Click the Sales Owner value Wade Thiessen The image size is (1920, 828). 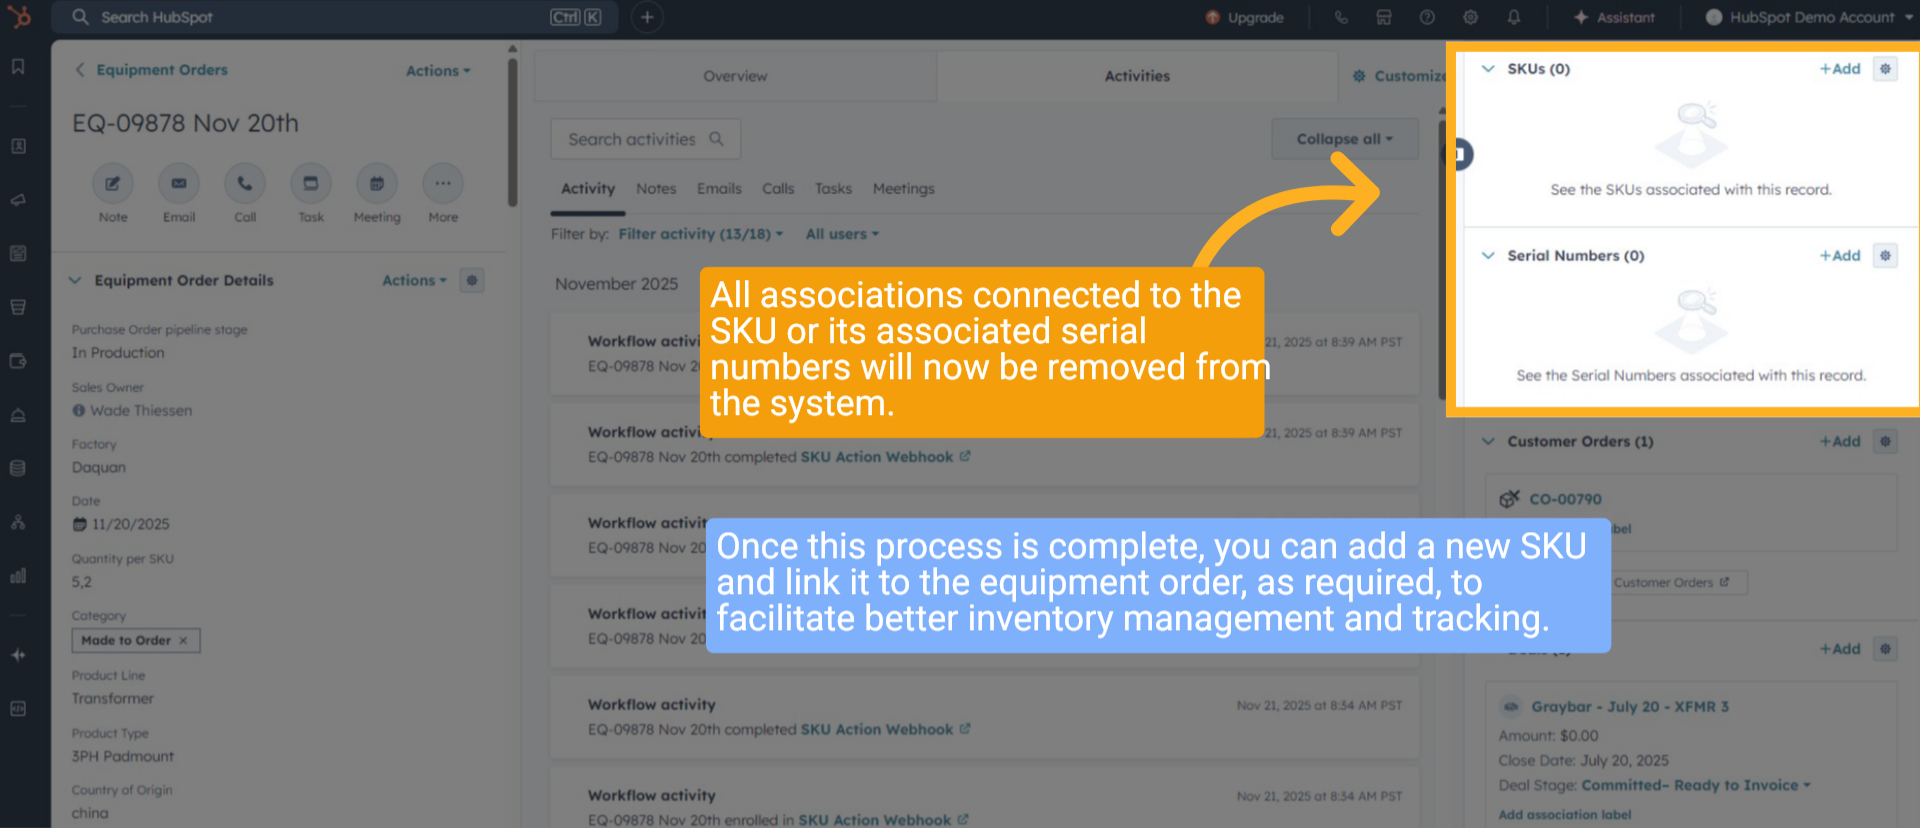tap(141, 411)
